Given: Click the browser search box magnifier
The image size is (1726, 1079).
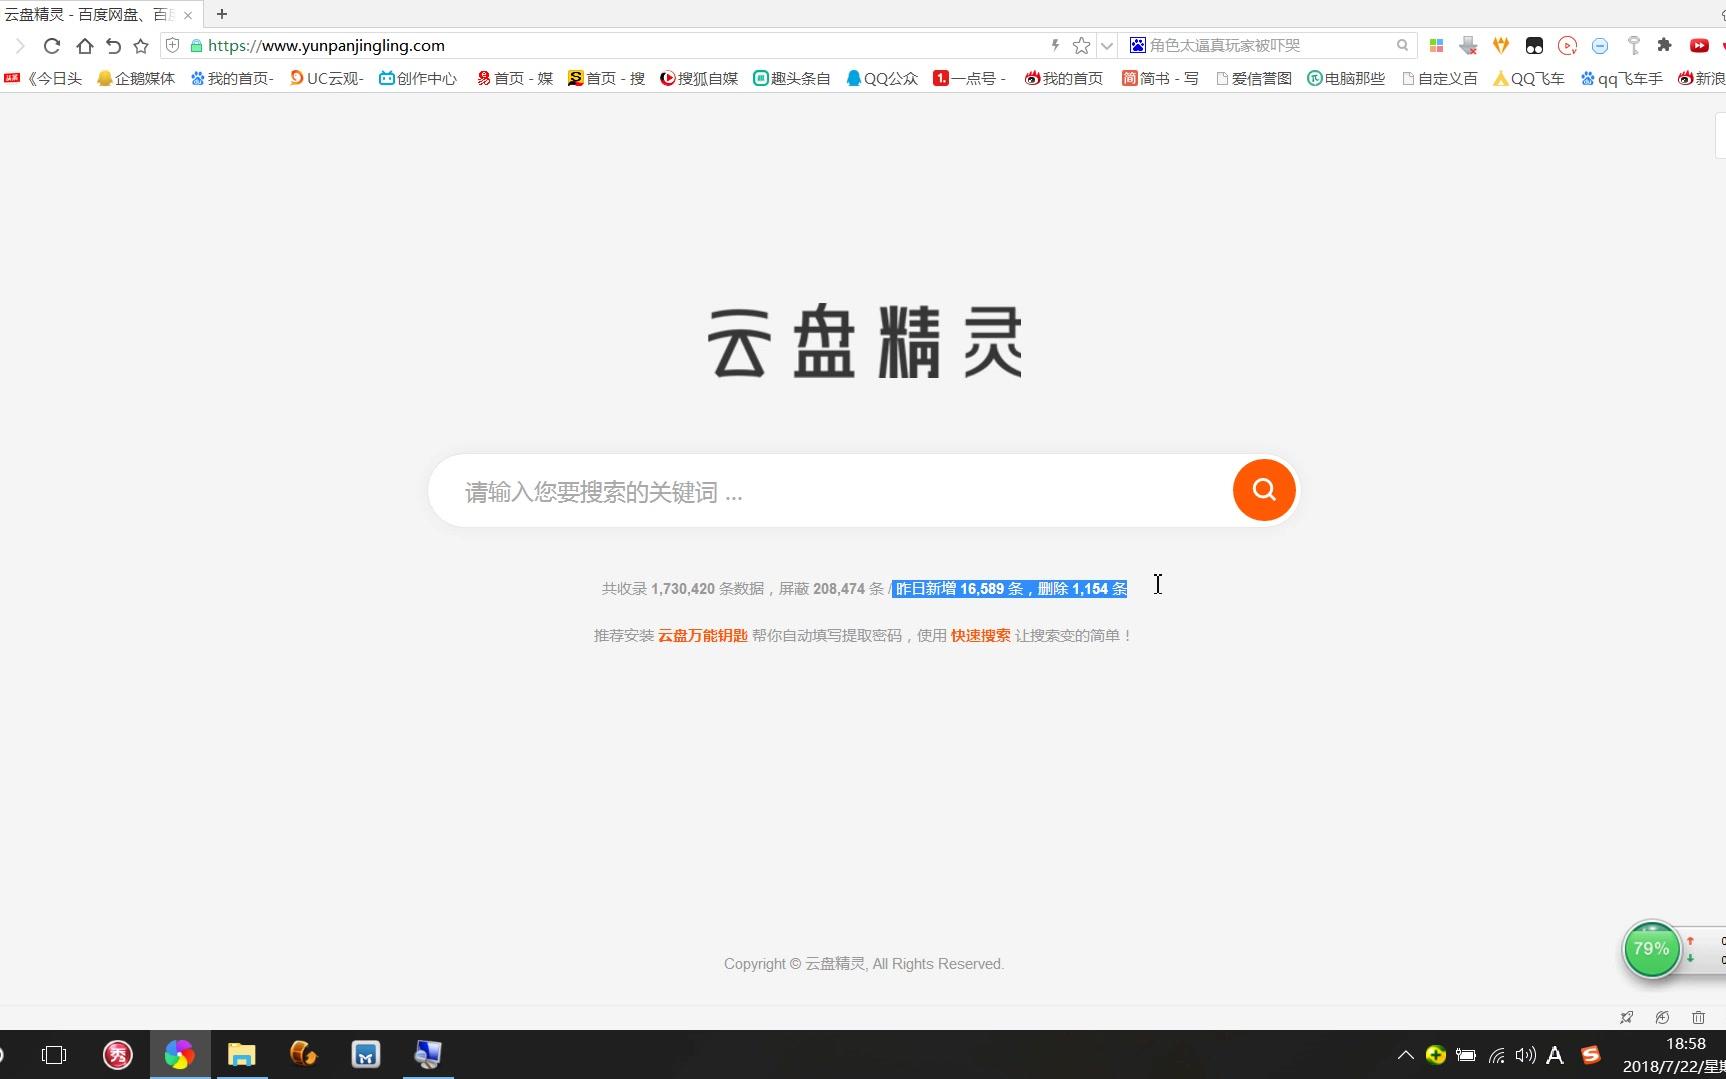Looking at the screenshot, I should 1403,45.
